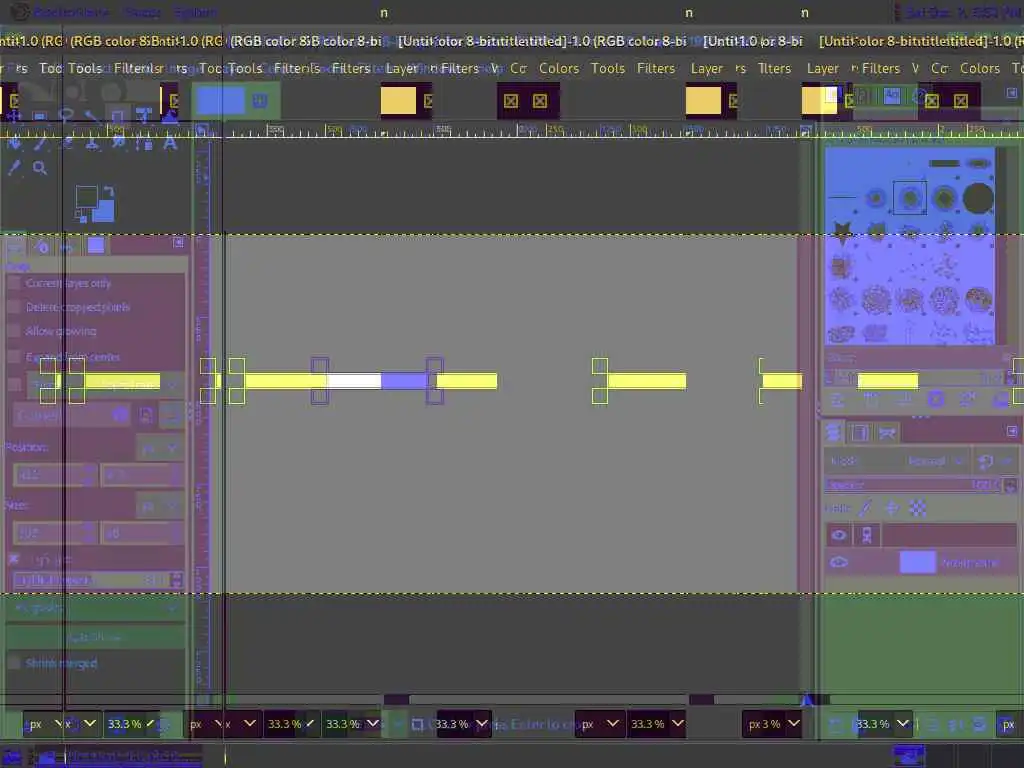This screenshot has height=768, width=1024.
Task: Select the Crop tool in the toolbox
Action: coord(118,116)
